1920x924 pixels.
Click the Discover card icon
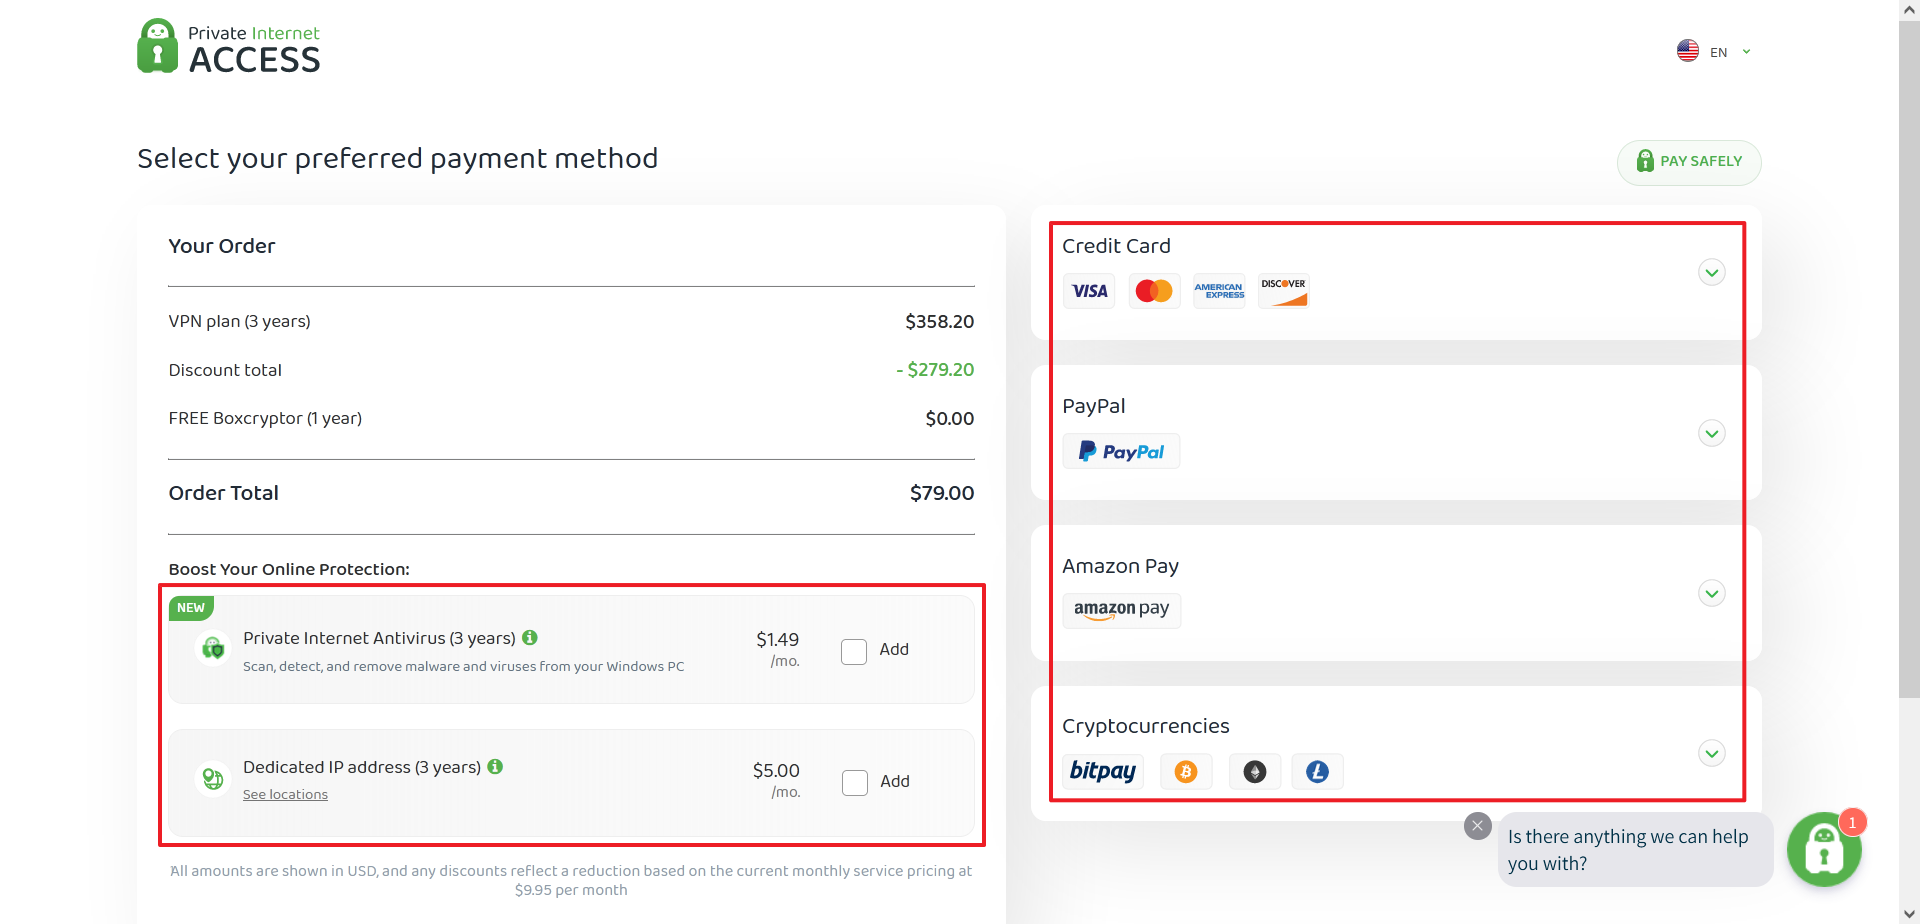pos(1283,291)
